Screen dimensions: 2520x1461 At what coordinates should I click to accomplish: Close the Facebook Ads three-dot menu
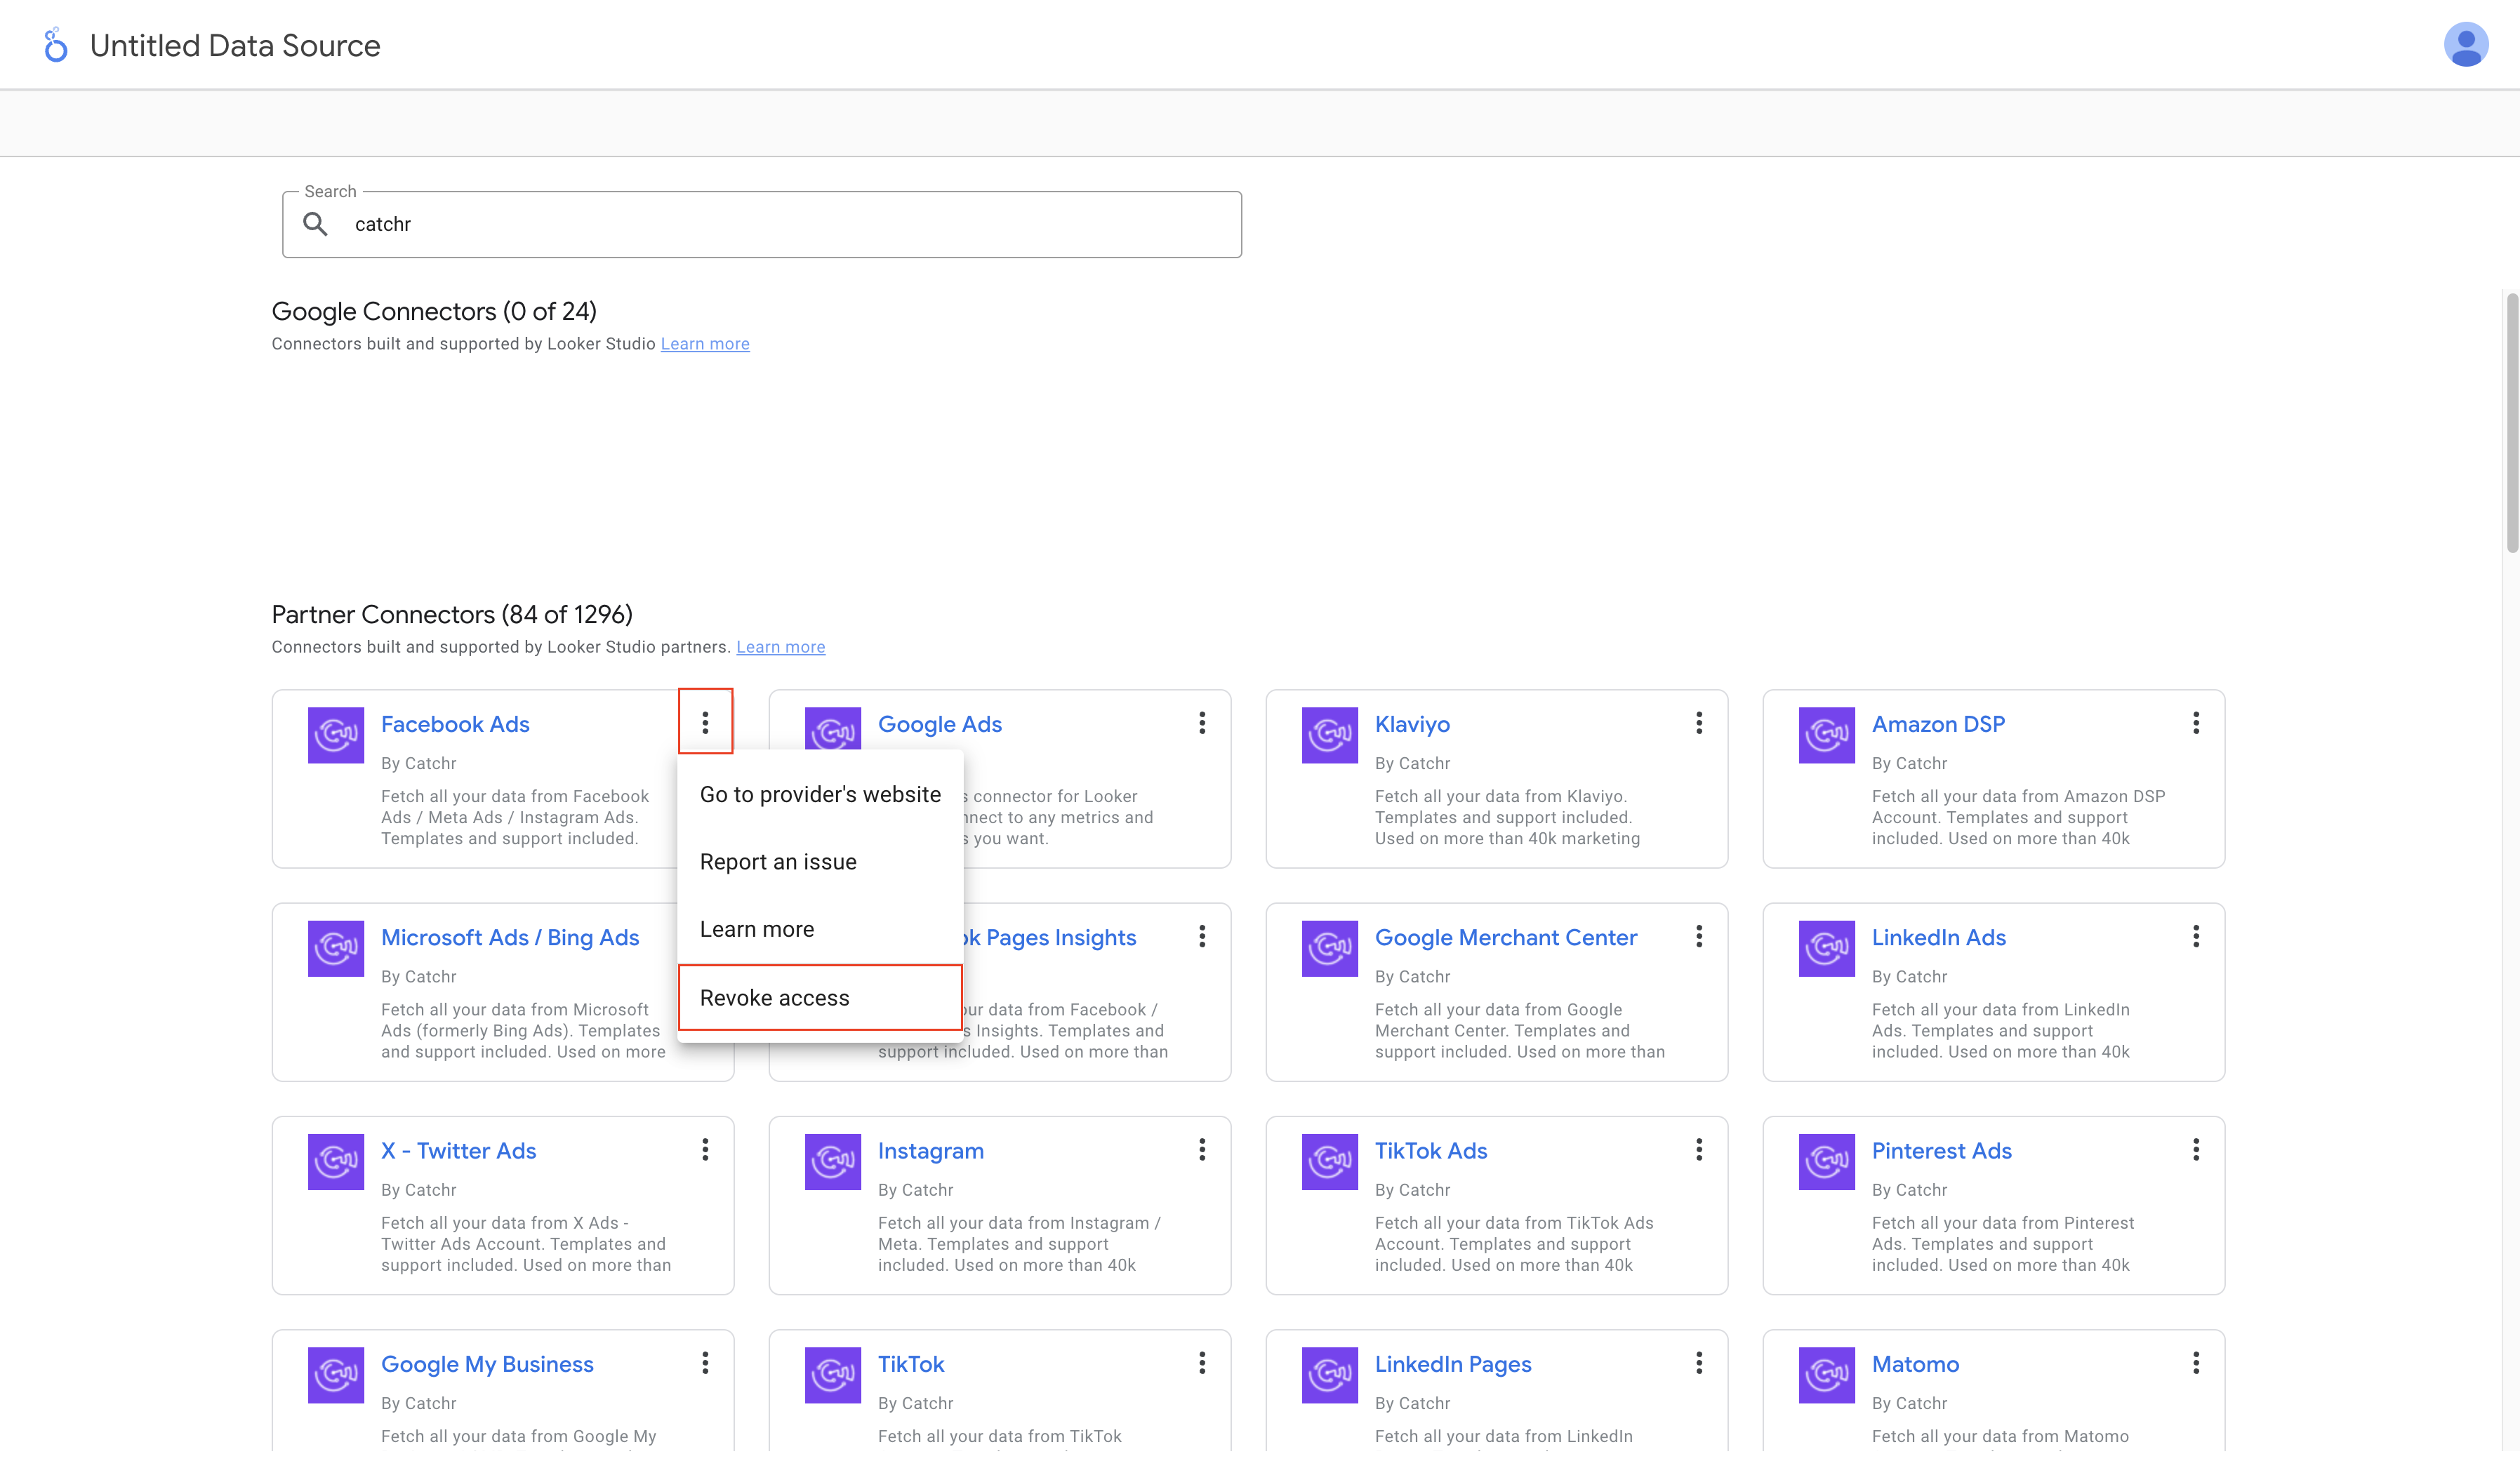pos(705,722)
